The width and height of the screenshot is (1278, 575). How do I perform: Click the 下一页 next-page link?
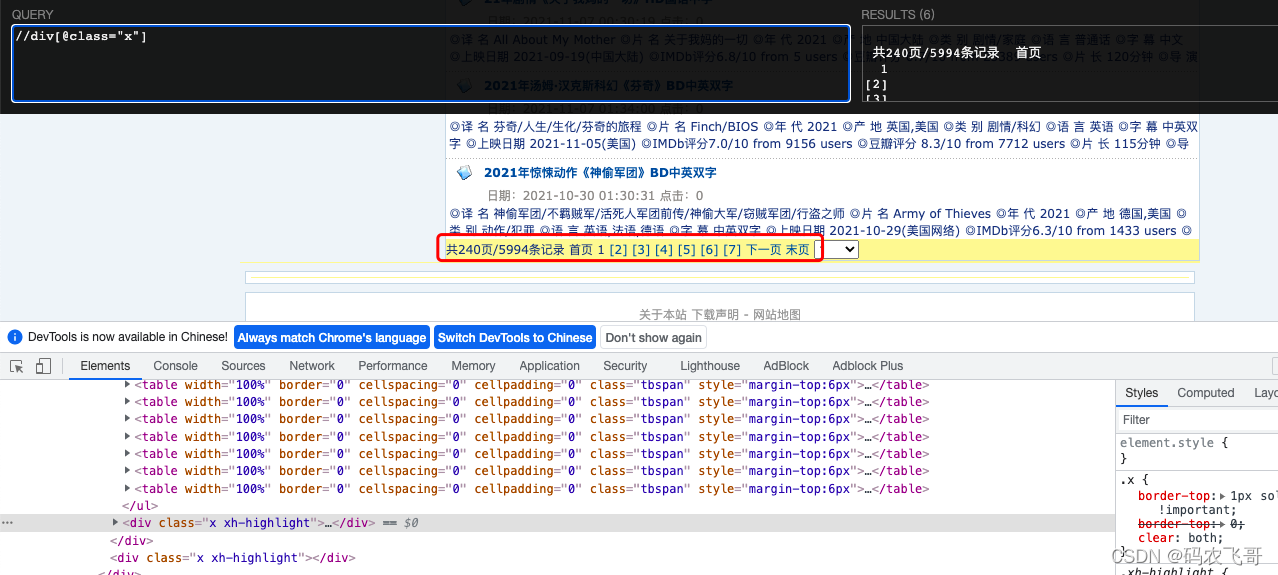(764, 250)
